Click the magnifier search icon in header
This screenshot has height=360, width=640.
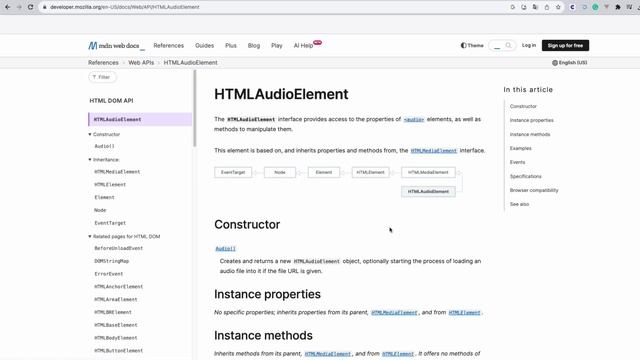(x=508, y=45)
